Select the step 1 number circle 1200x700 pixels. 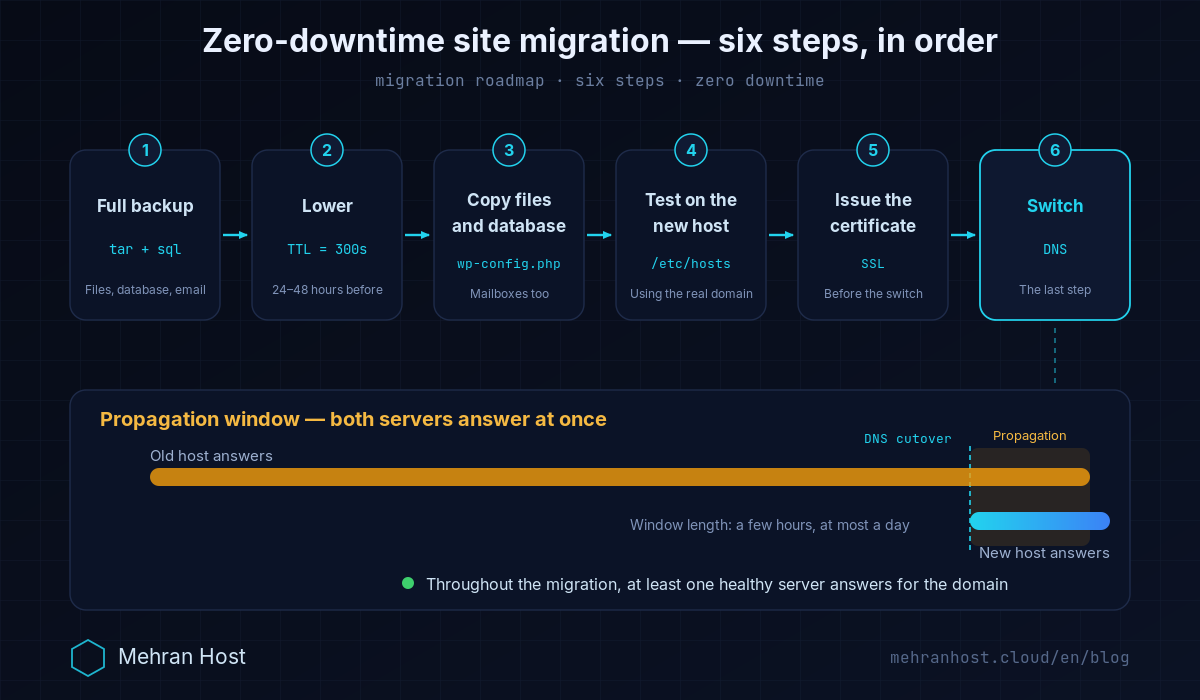point(145,150)
